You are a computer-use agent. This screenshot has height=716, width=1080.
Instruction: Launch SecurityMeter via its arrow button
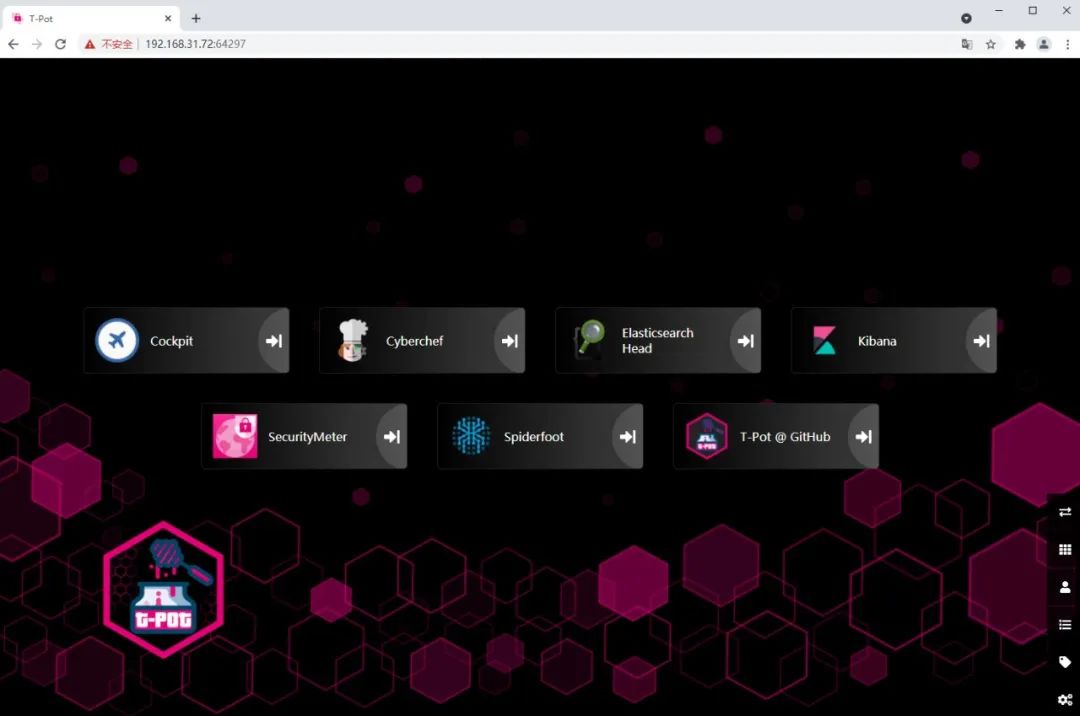(x=392, y=436)
